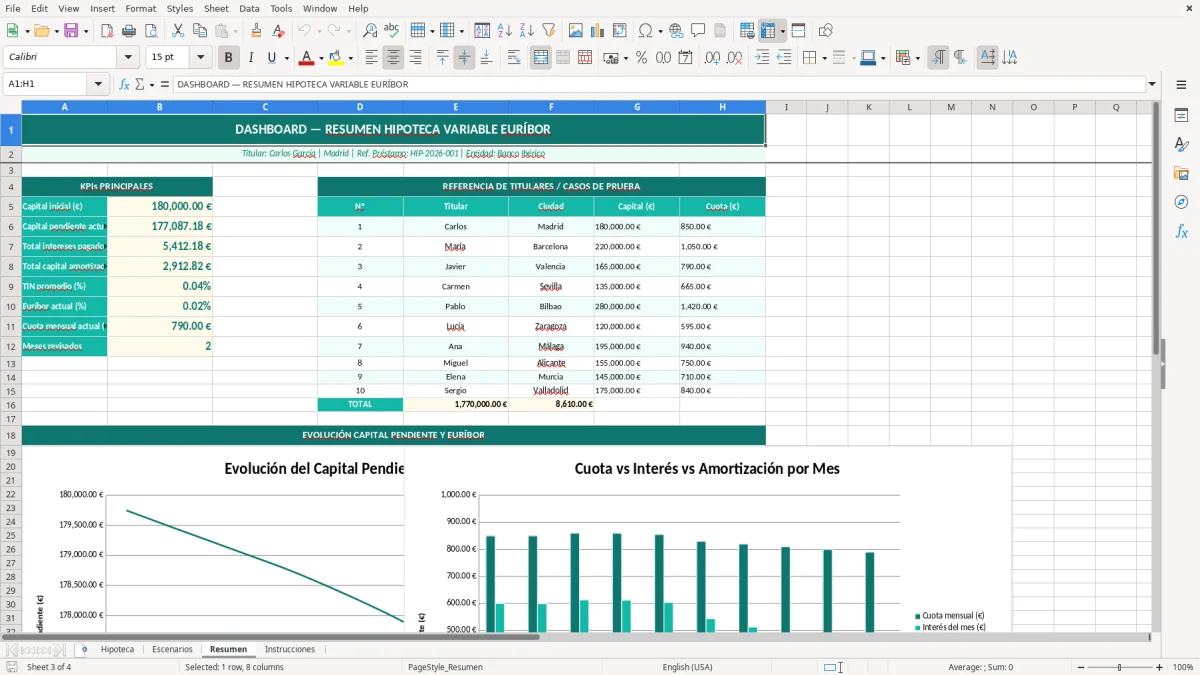This screenshot has height=675, width=1200.
Task: Select column header G
Action: 636,107
